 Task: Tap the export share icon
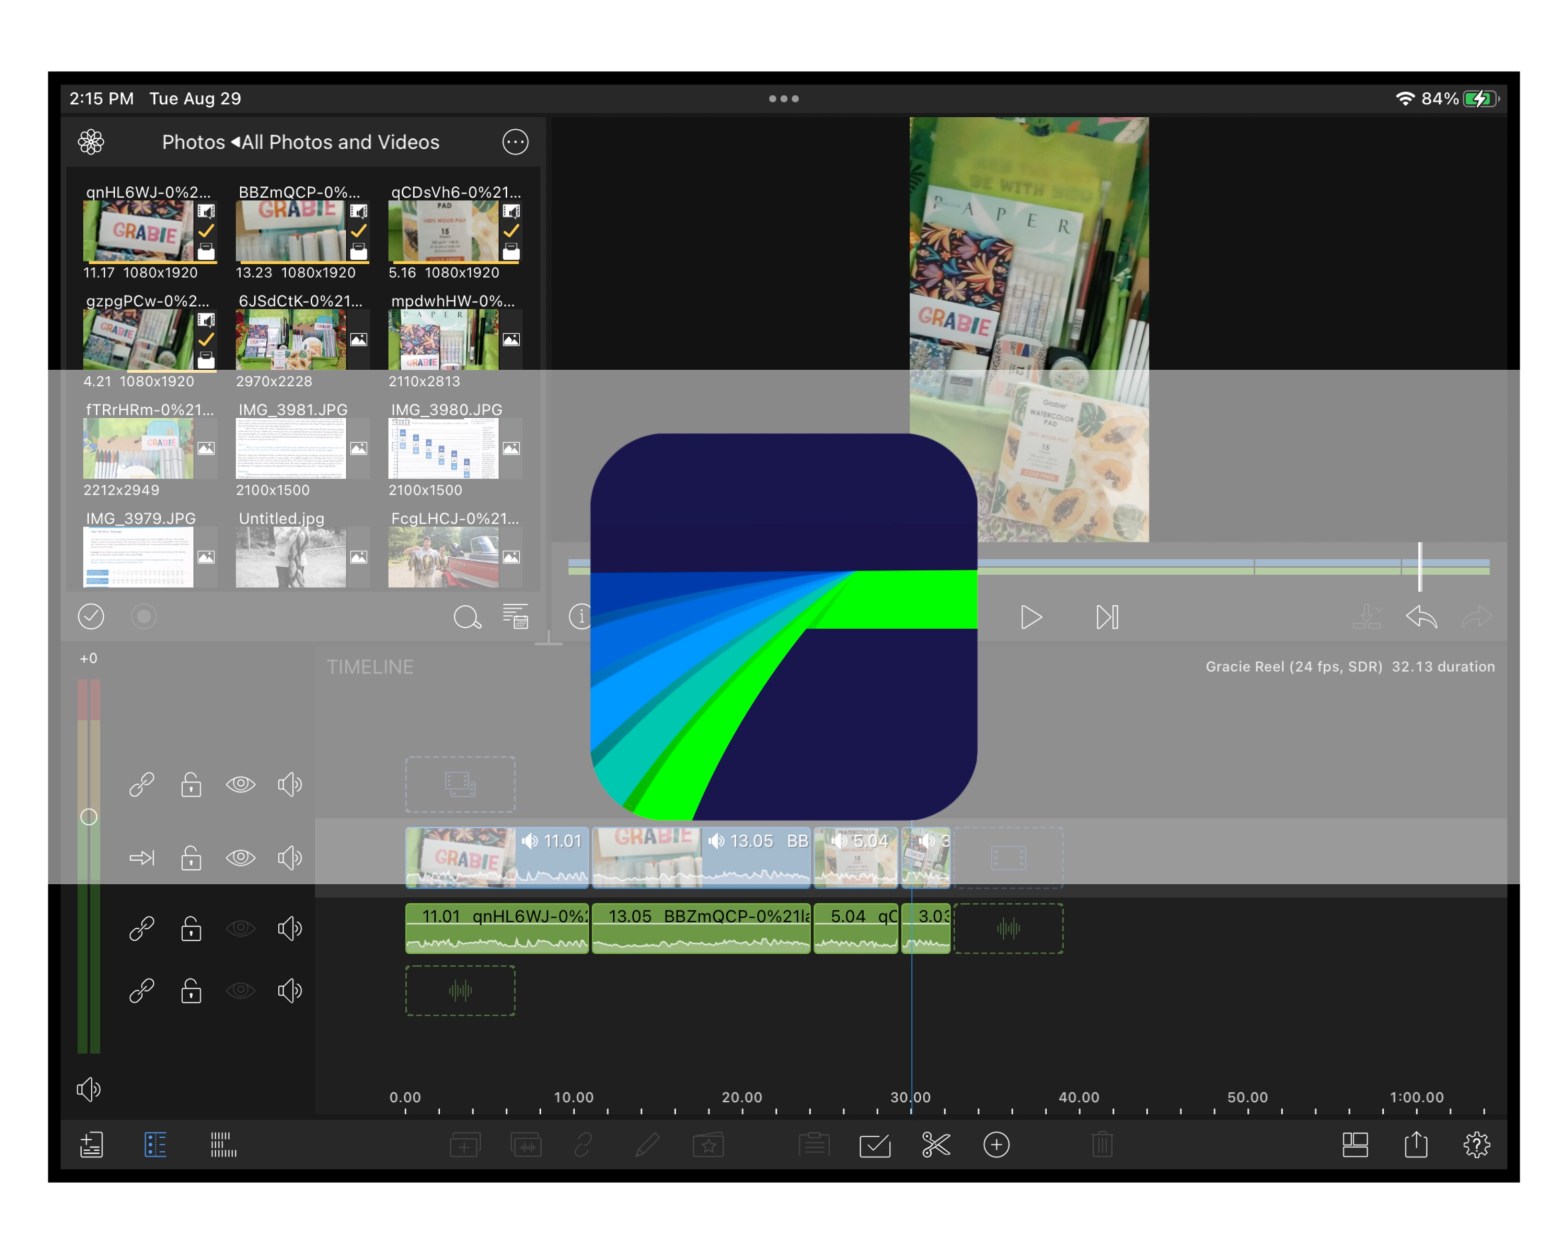click(1416, 1145)
